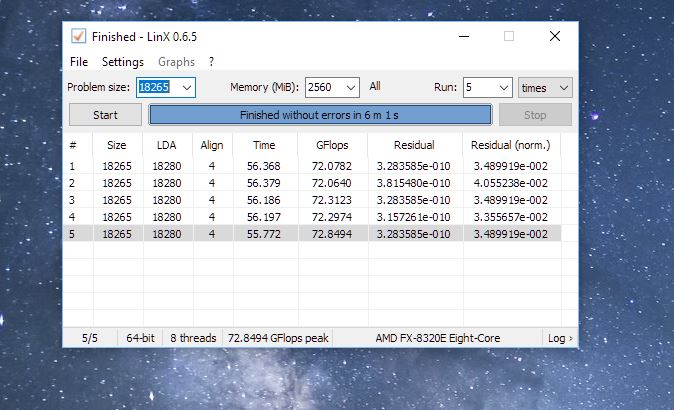Sort by the Size column header
This screenshot has width=674, height=410.
117,145
